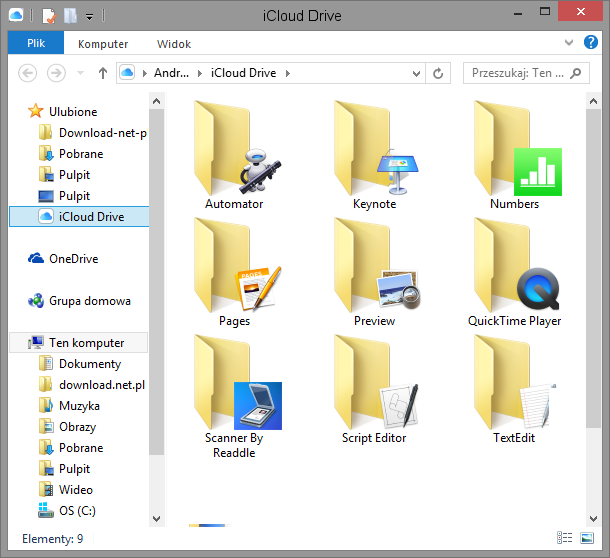Open Obrazy in navigation pane
610x558 pixels.
click(68, 427)
